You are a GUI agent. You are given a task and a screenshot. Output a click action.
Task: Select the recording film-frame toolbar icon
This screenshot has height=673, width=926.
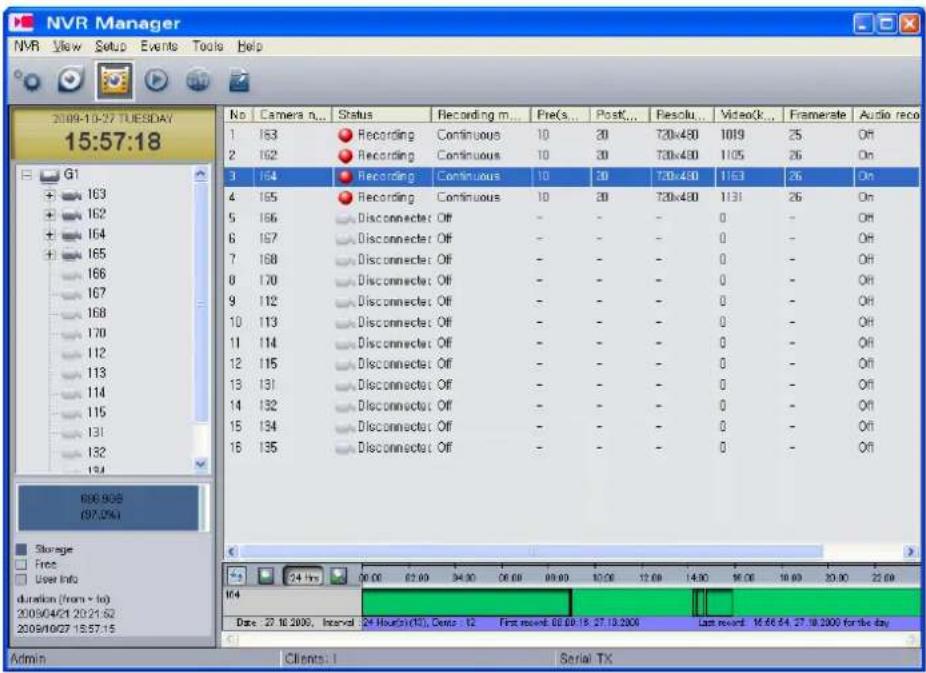click(x=114, y=81)
